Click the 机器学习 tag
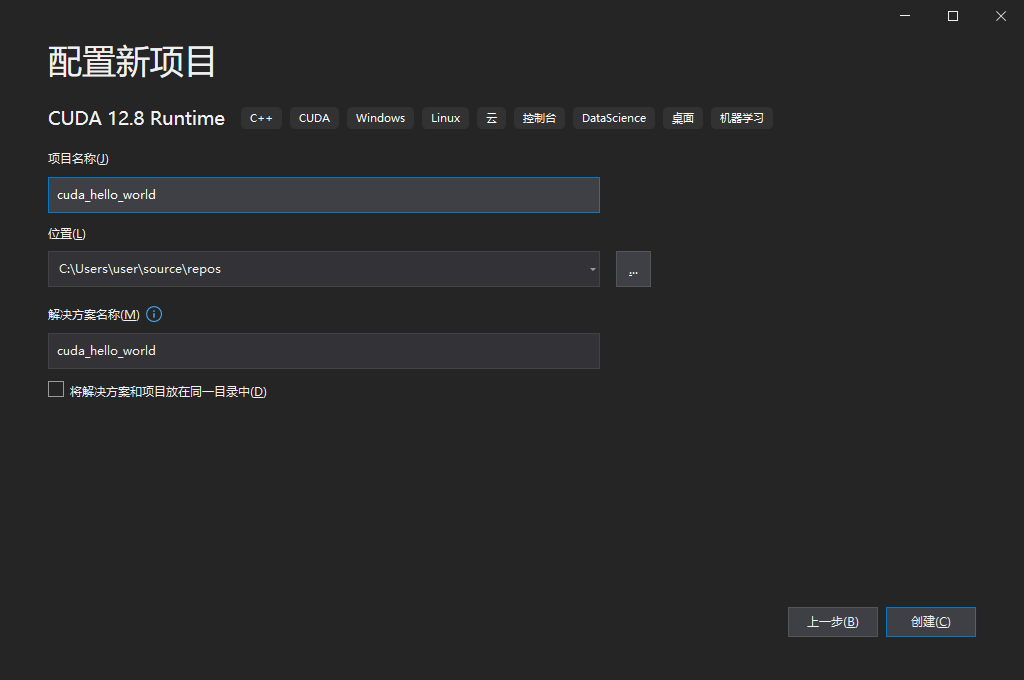The width and height of the screenshot is (1024, 680). [742, 118]
